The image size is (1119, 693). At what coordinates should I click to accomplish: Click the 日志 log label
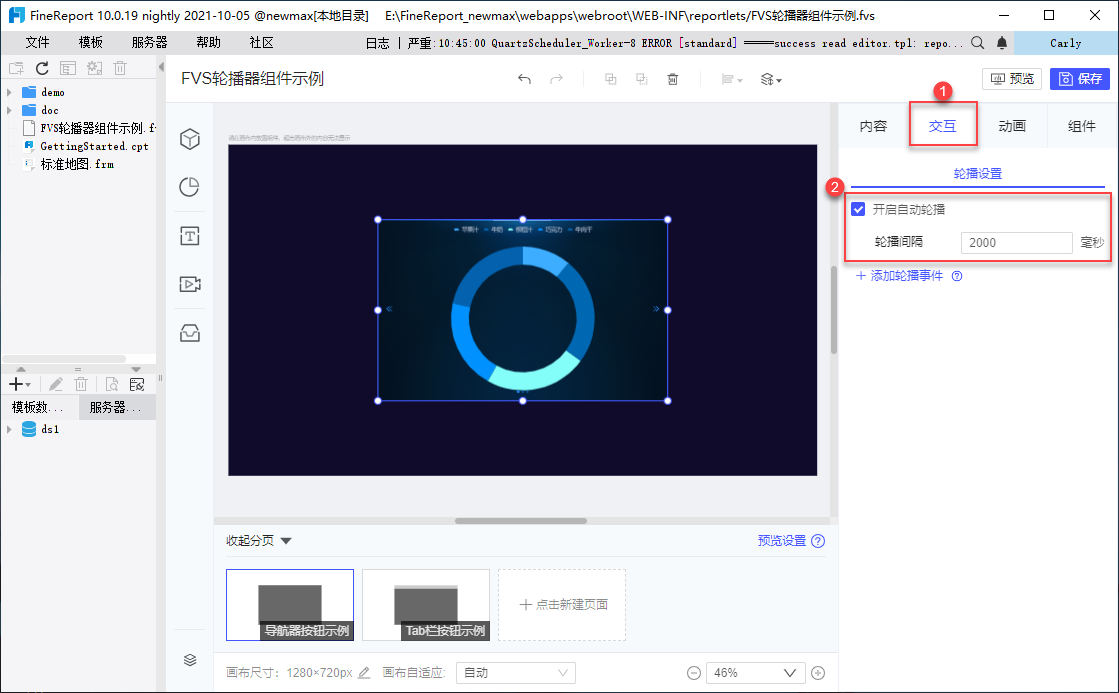(x=378, y=43)
